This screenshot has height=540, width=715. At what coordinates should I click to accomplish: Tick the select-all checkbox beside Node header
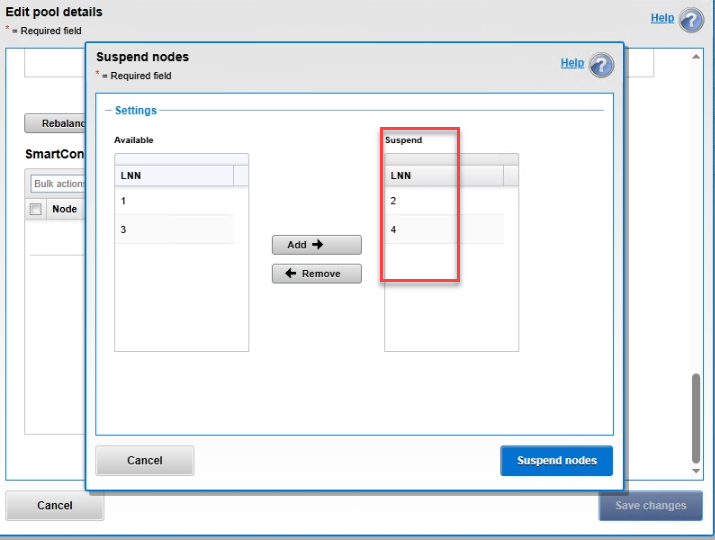[36, 209]
